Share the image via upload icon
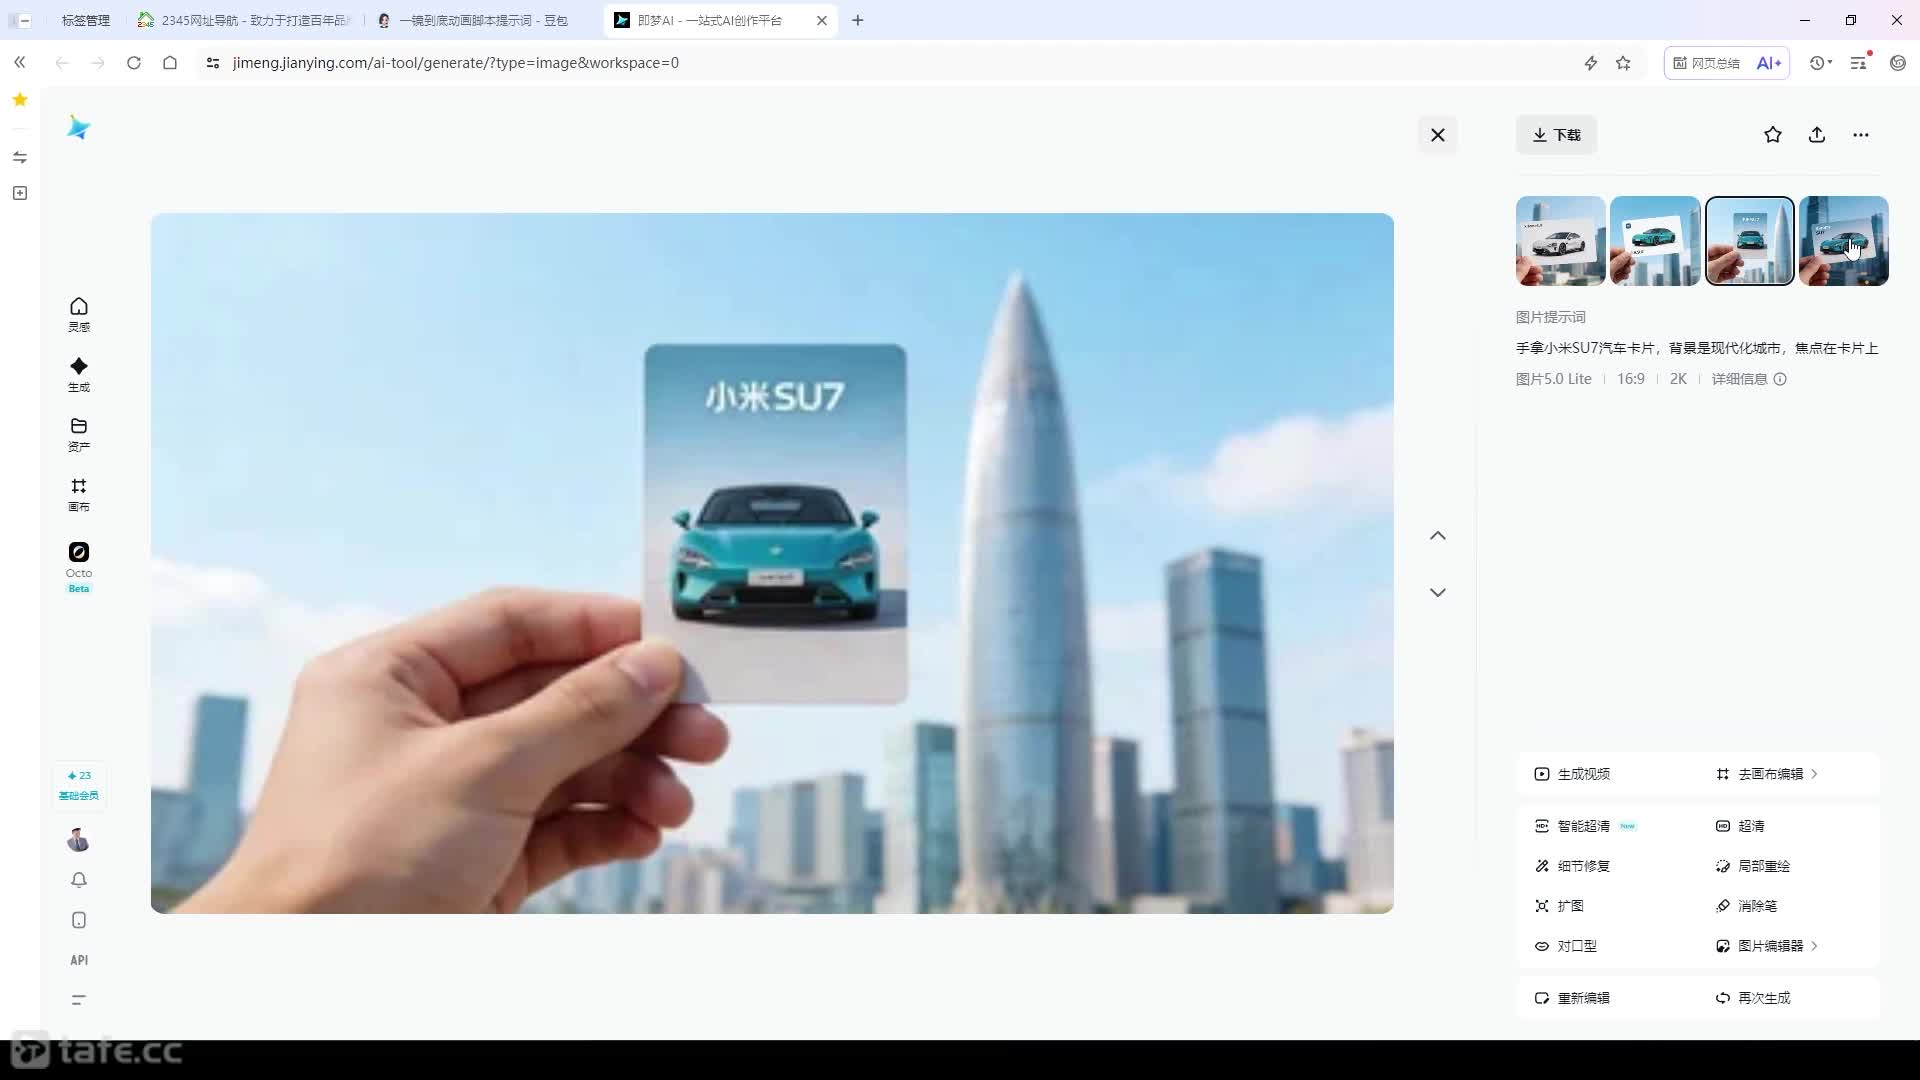Image resolution: width=1920 pixels, height=1080 pixels. pyautogui.click(x=1817, y=135)
